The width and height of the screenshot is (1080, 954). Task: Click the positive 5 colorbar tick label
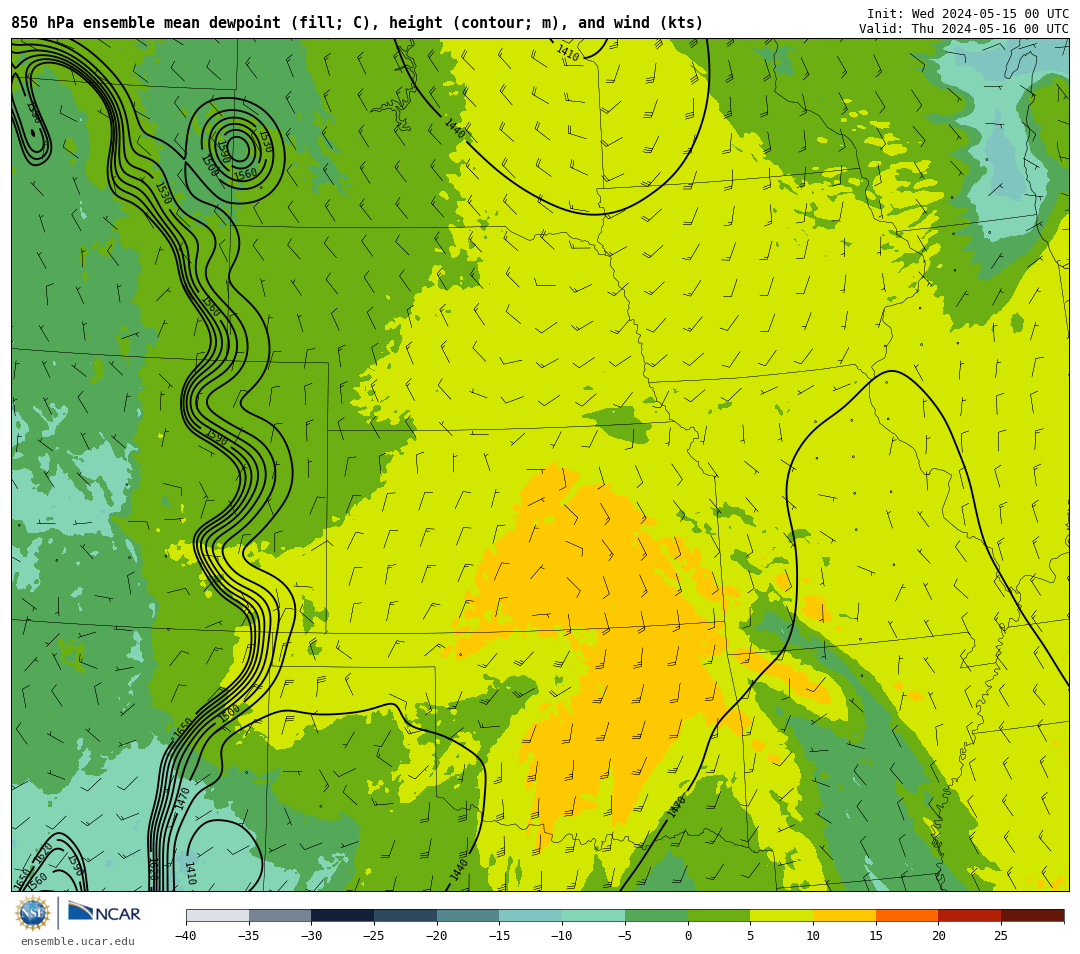pyautogui.click(x=751, y=935)
